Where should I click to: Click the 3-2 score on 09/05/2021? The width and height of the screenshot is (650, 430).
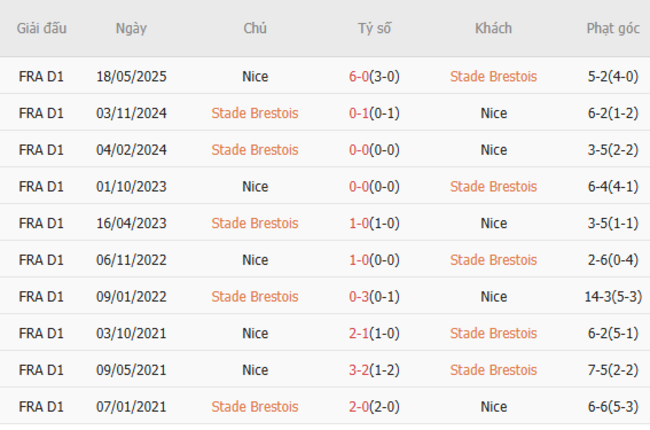pyautogui.click(x=359, y=370)
